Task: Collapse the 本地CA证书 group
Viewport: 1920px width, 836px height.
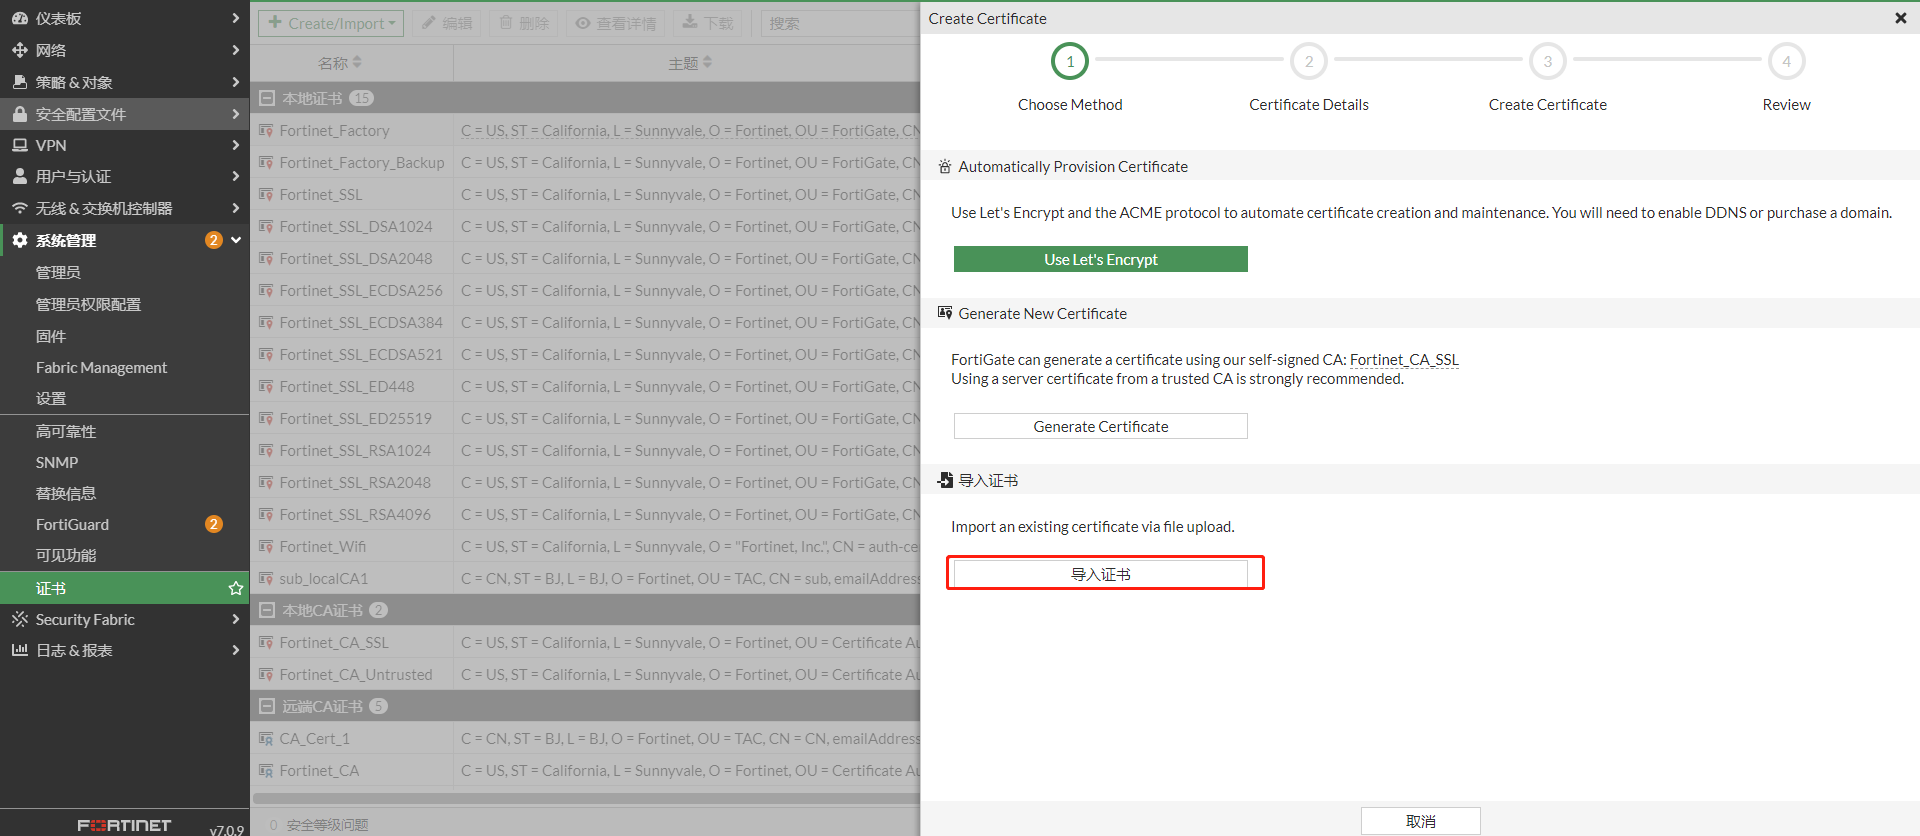Action: [267, 610]
